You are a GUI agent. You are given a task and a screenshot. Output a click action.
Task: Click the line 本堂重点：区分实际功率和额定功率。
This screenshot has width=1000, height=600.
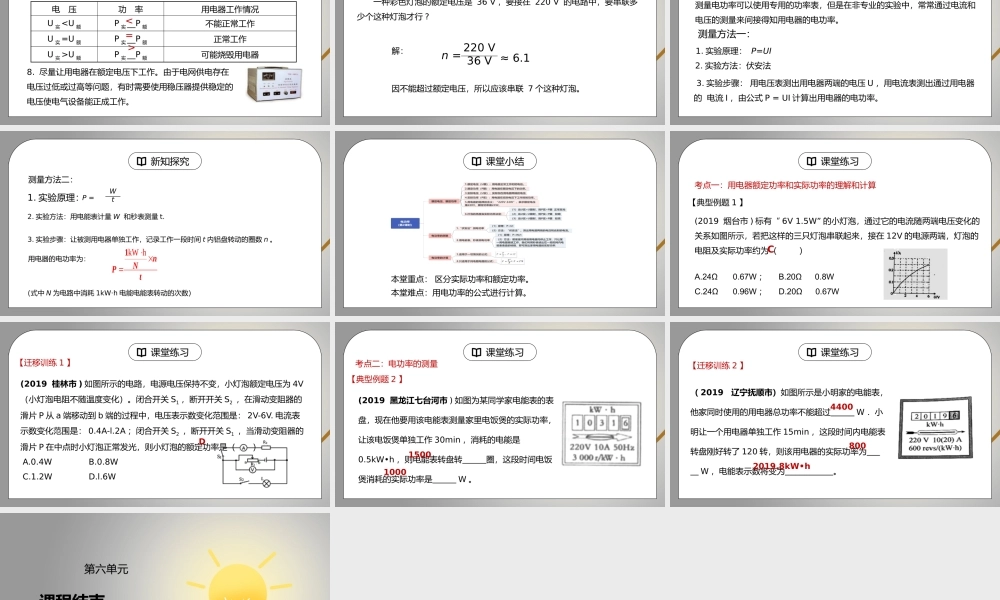click(x=460, y=279)
